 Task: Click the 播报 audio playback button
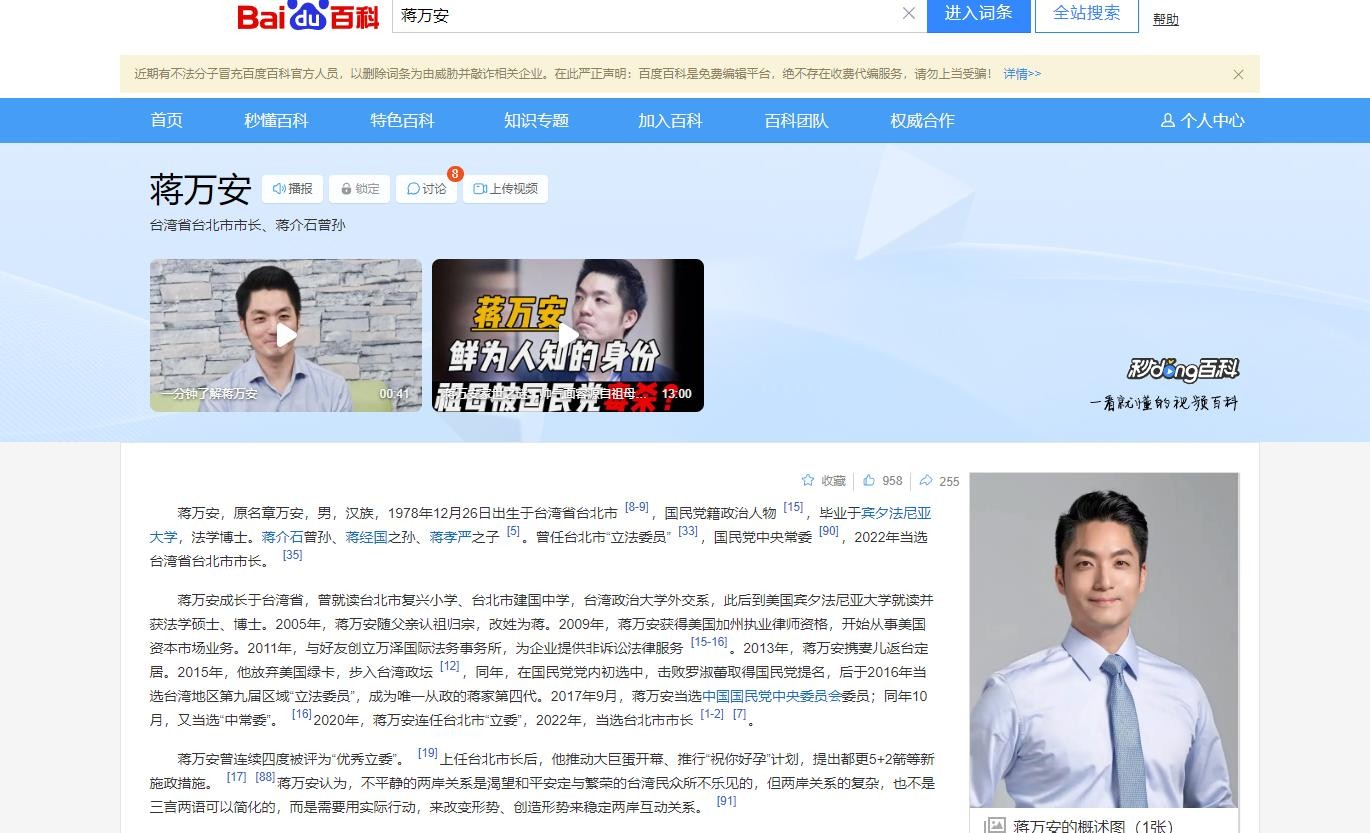pyautogui.click(x=292, y=189)
